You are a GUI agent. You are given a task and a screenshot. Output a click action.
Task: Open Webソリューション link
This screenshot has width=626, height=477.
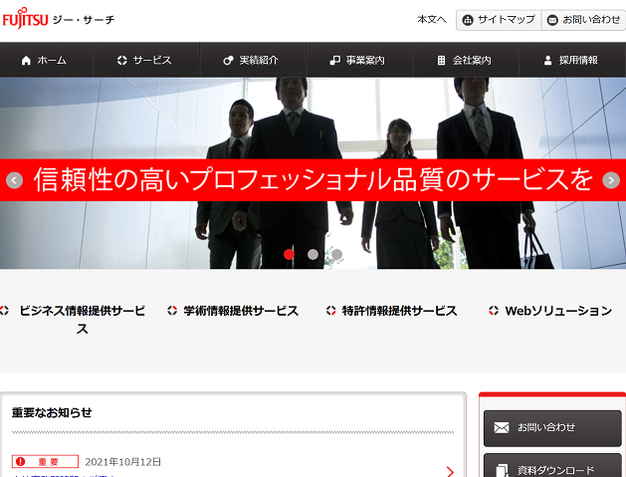(558, 311)
